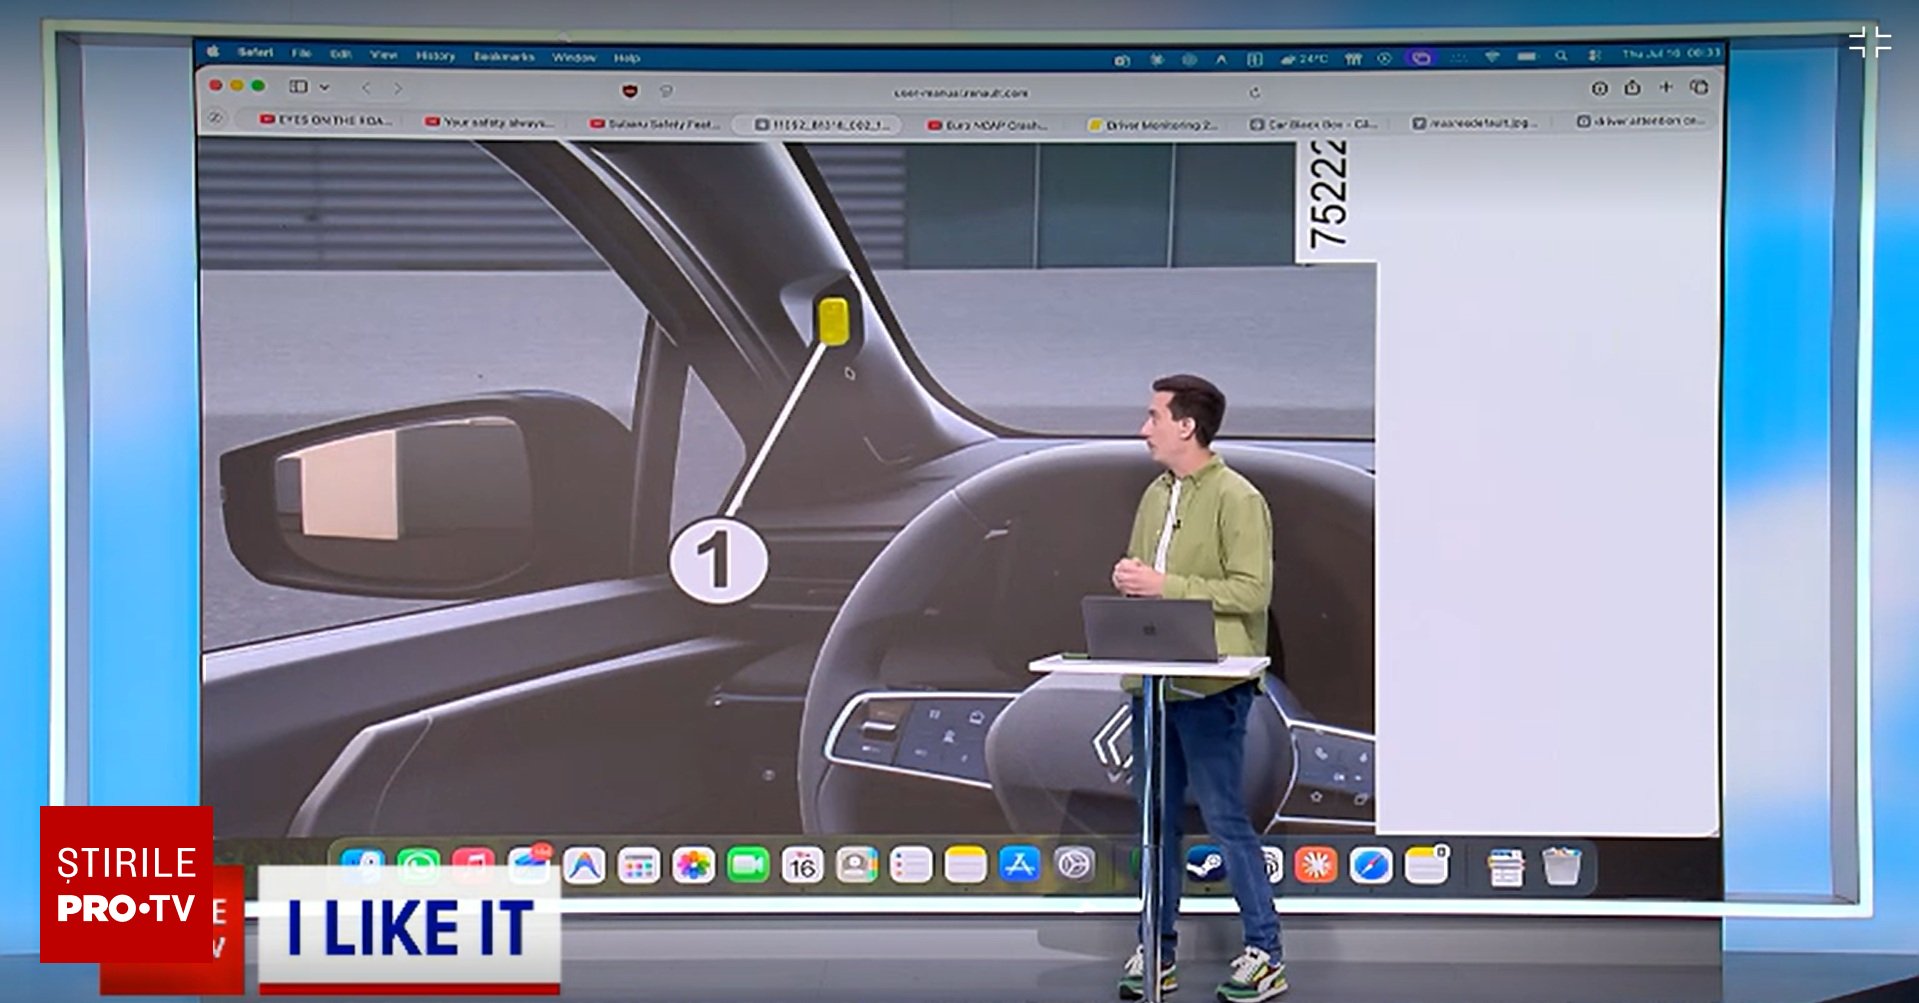Open WhatsApp from the dock
Image resolution: width=1919 pixels, height=1003 pixels.
pos(418,866)
